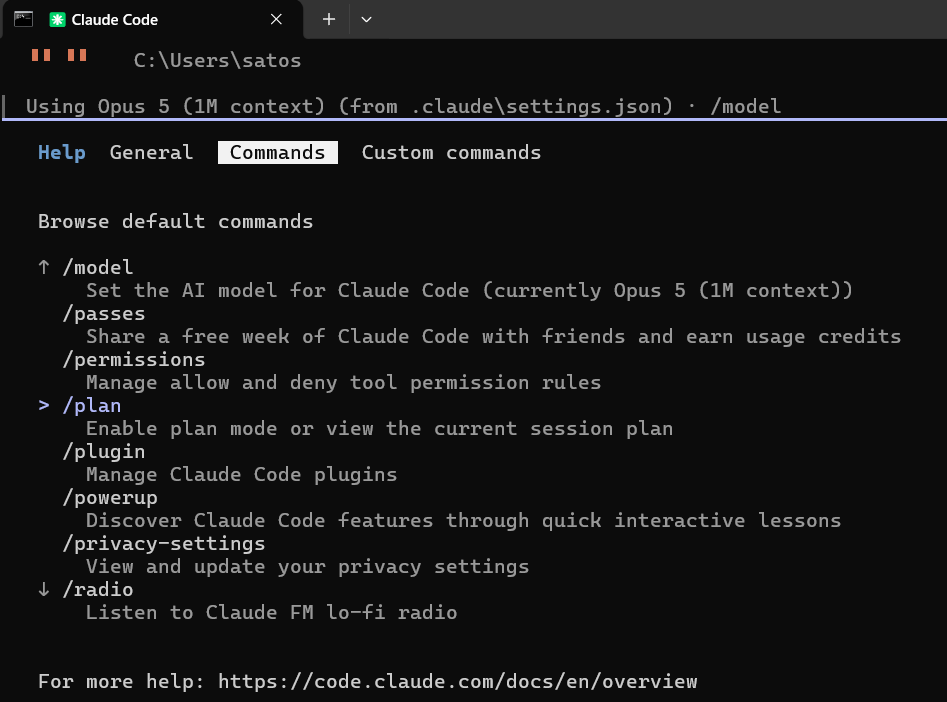Click the up arrow scroll indicator beside /model
Screen dimensions: 947x702
(43, 267)
